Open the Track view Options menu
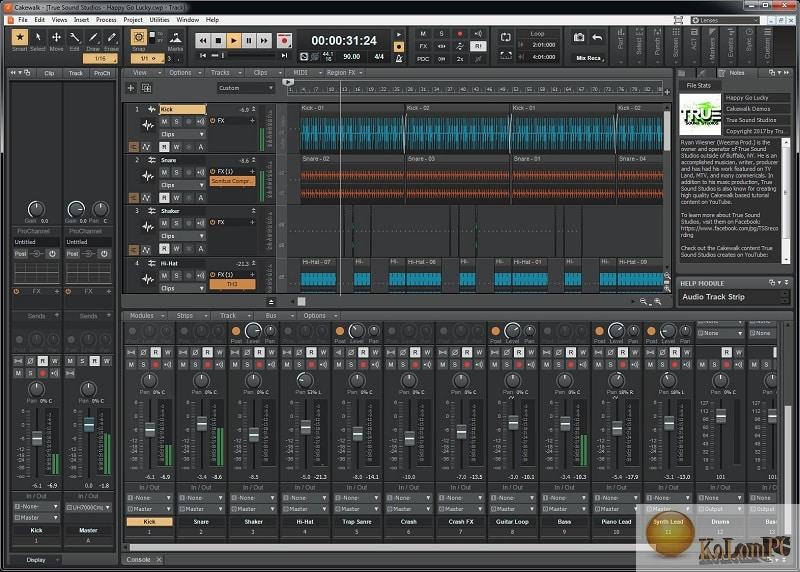The width and height of the screenshot is (800, 572). pyautogui.click(x=184, y=73)
